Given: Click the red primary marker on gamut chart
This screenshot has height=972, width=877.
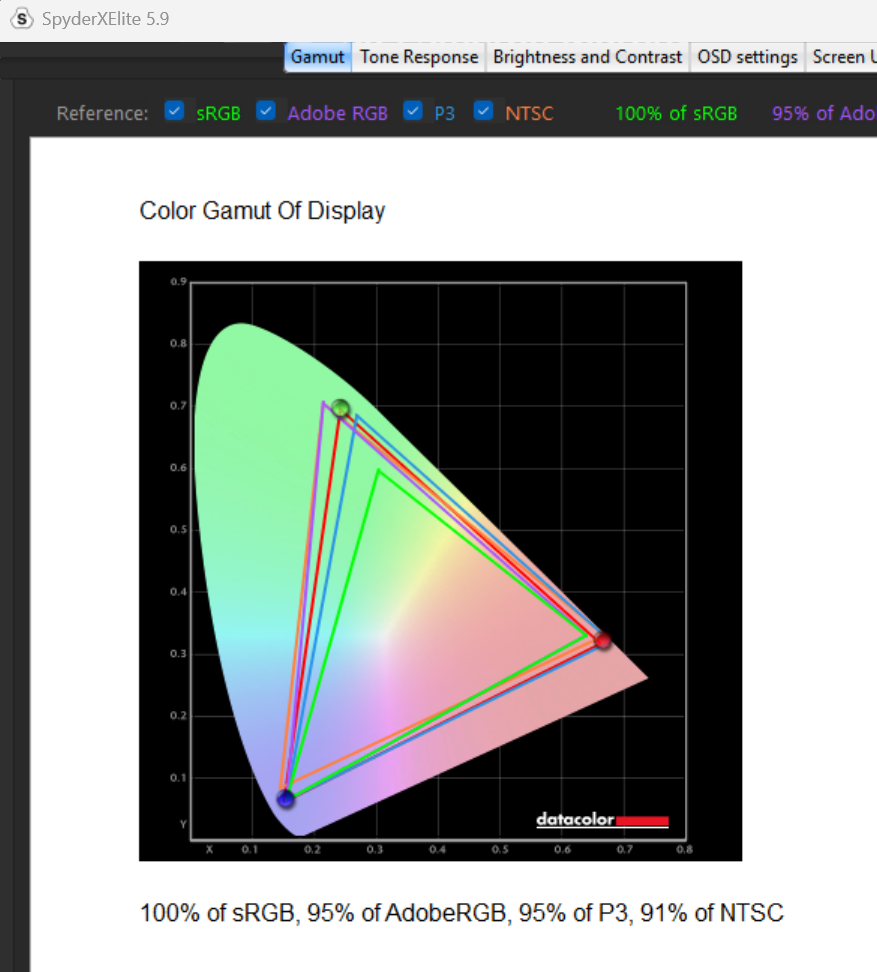Looking at the screenshot, I should point(602,641).
